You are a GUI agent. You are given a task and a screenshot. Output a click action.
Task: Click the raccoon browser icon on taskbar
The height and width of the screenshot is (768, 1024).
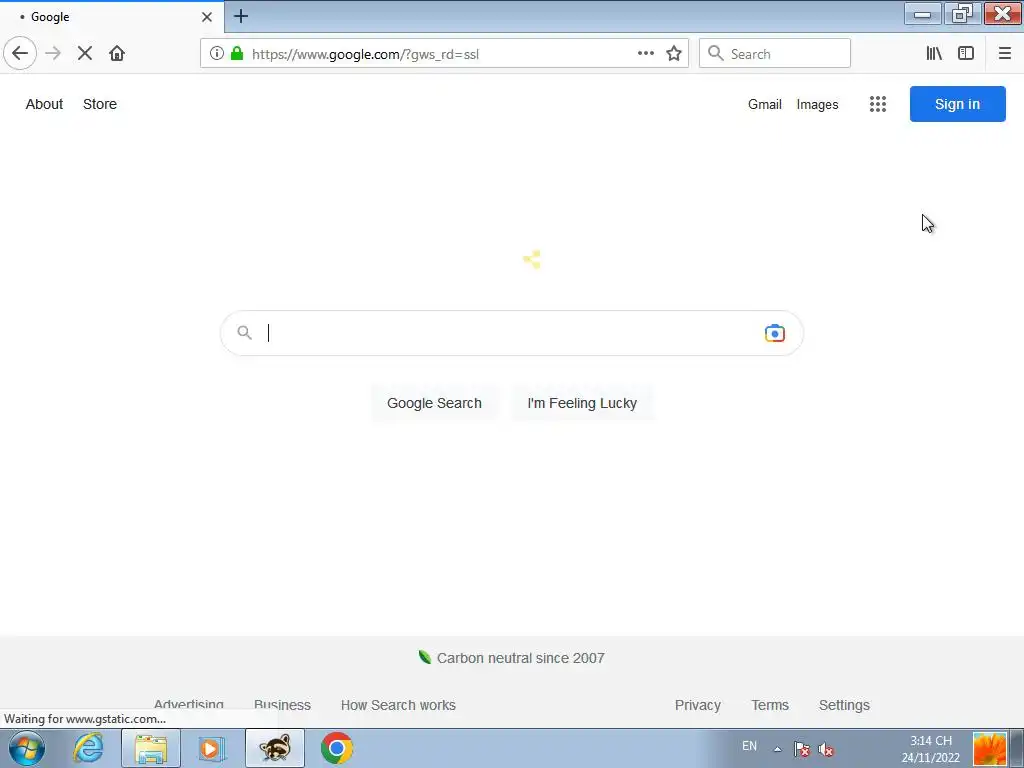coord(275,748)
